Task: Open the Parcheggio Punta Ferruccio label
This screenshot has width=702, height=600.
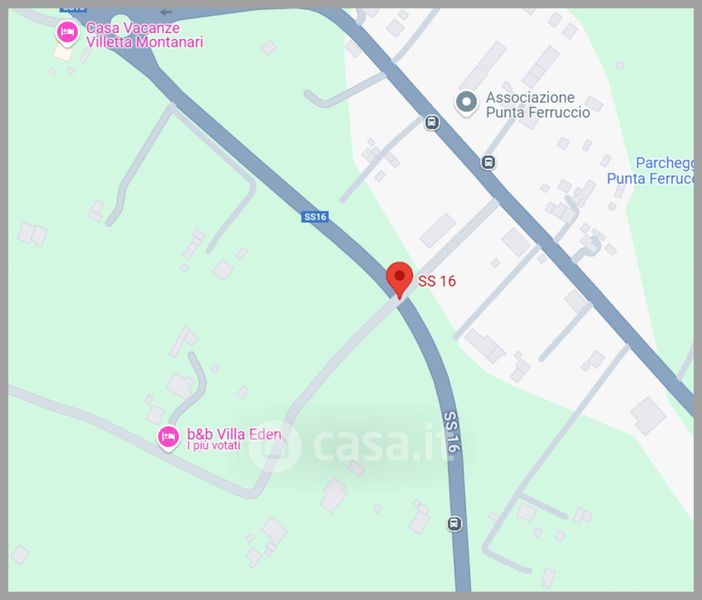Action: 650,170
